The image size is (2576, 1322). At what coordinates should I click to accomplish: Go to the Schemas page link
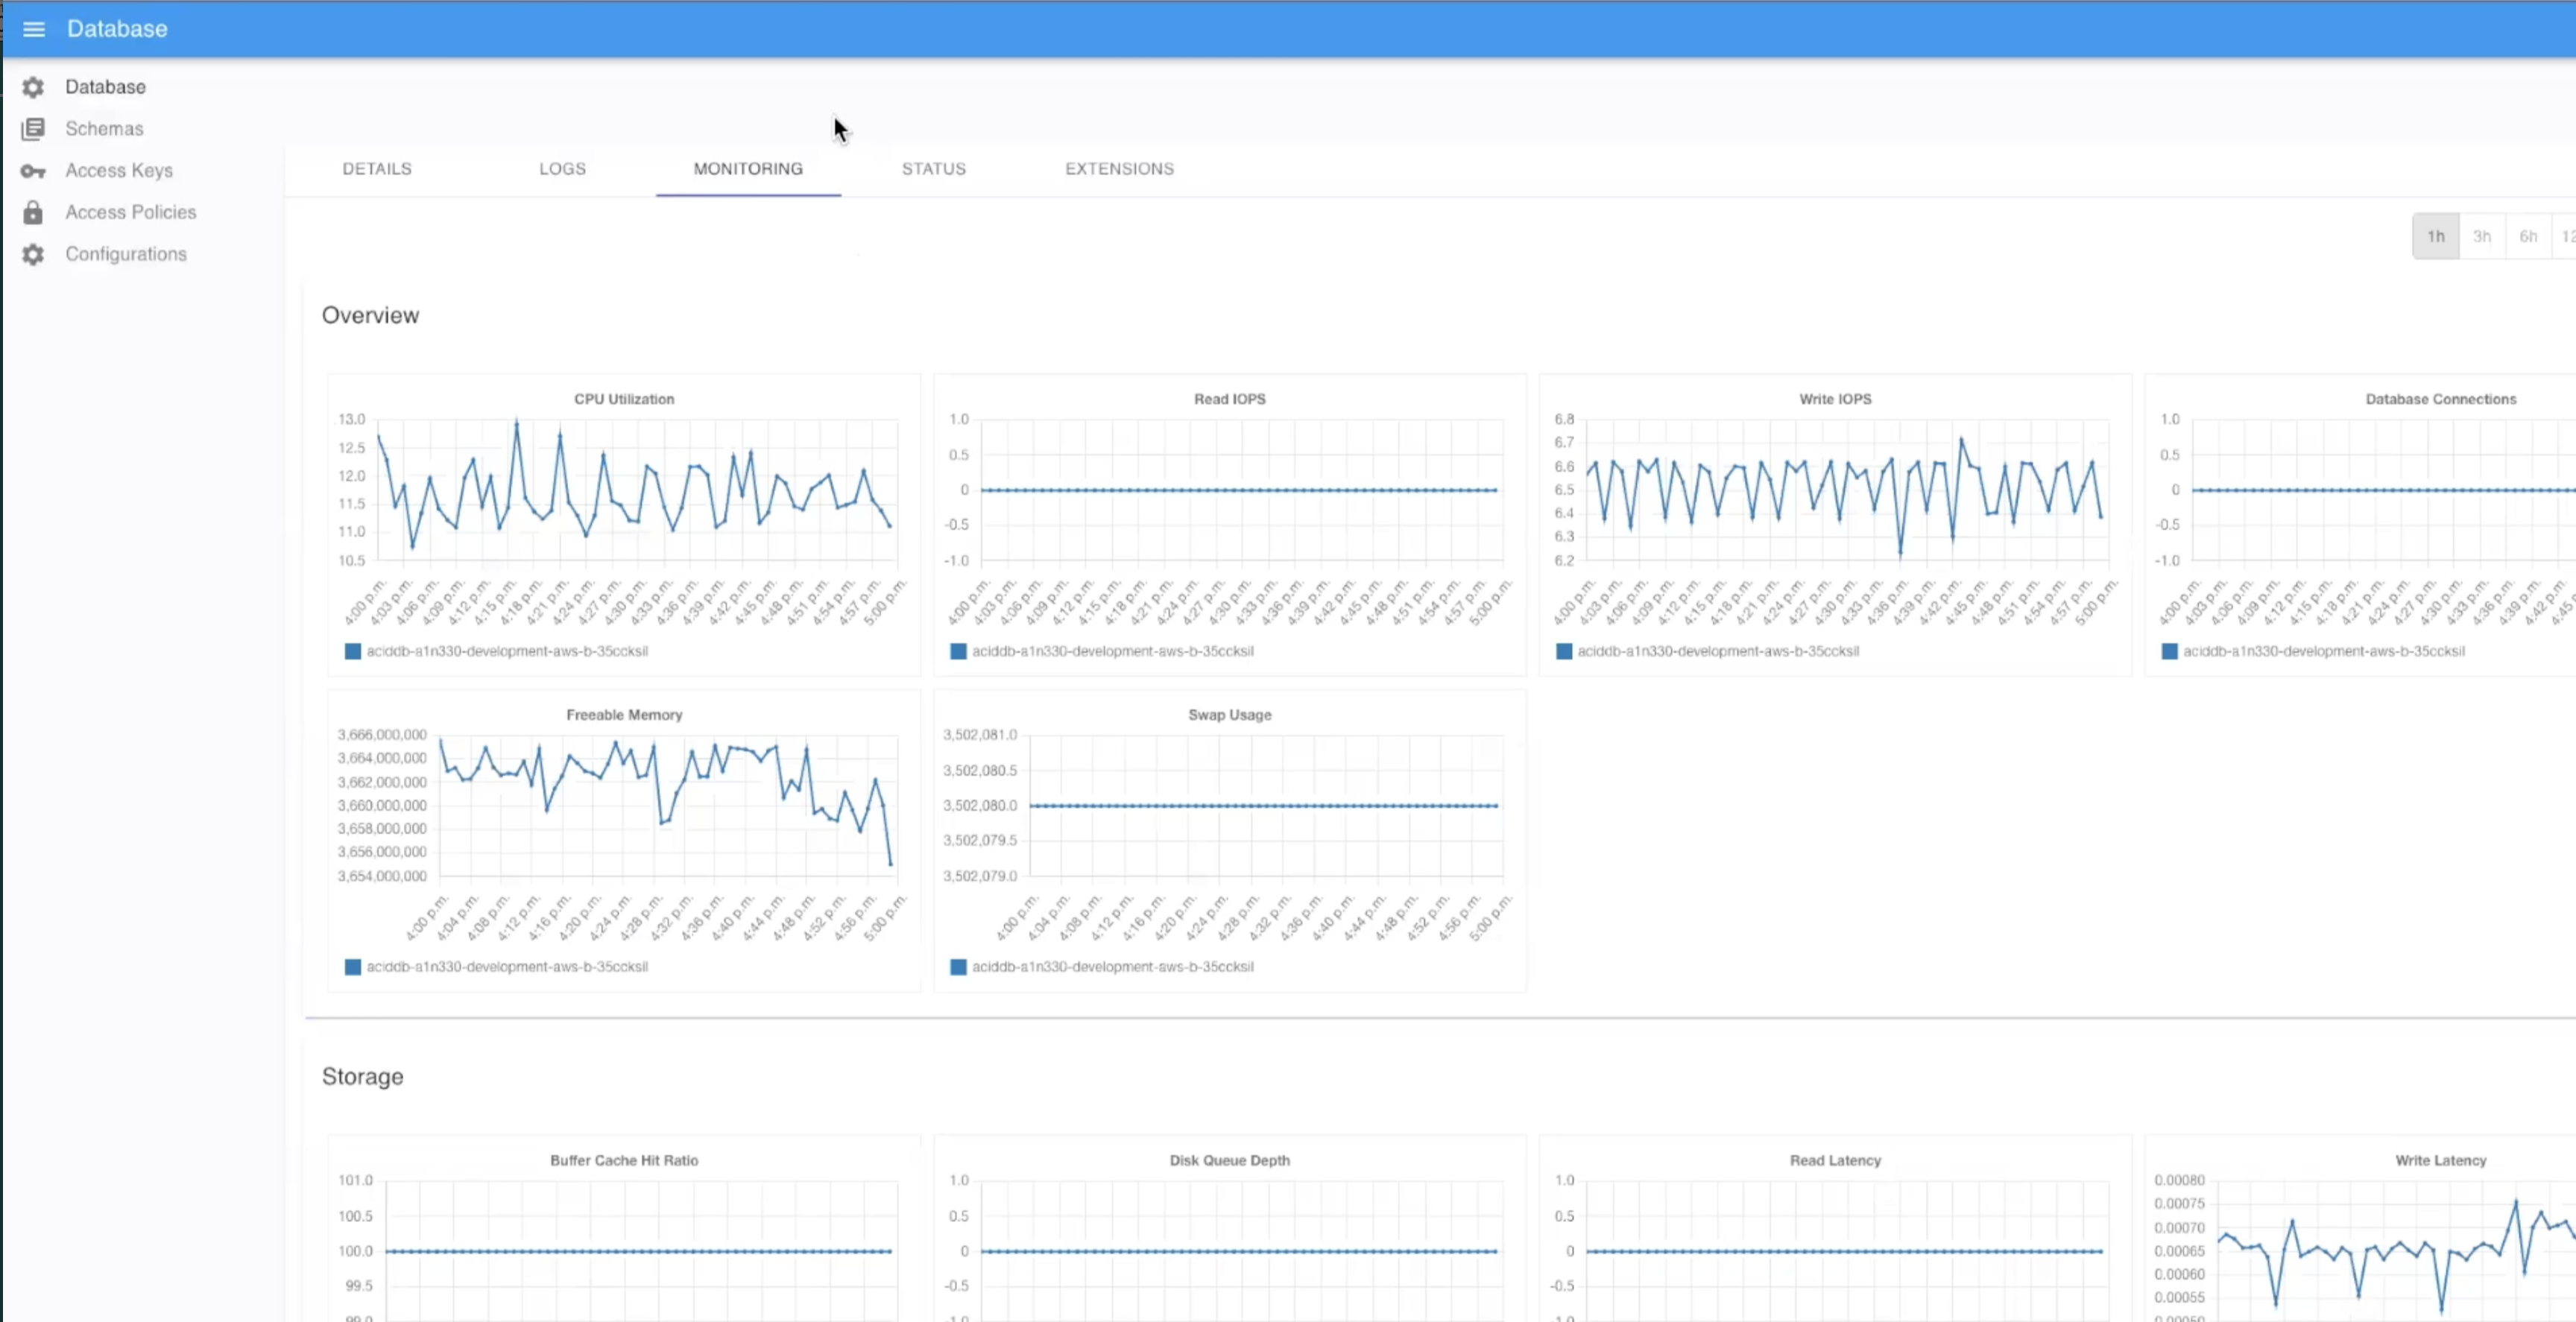[104, 129]
